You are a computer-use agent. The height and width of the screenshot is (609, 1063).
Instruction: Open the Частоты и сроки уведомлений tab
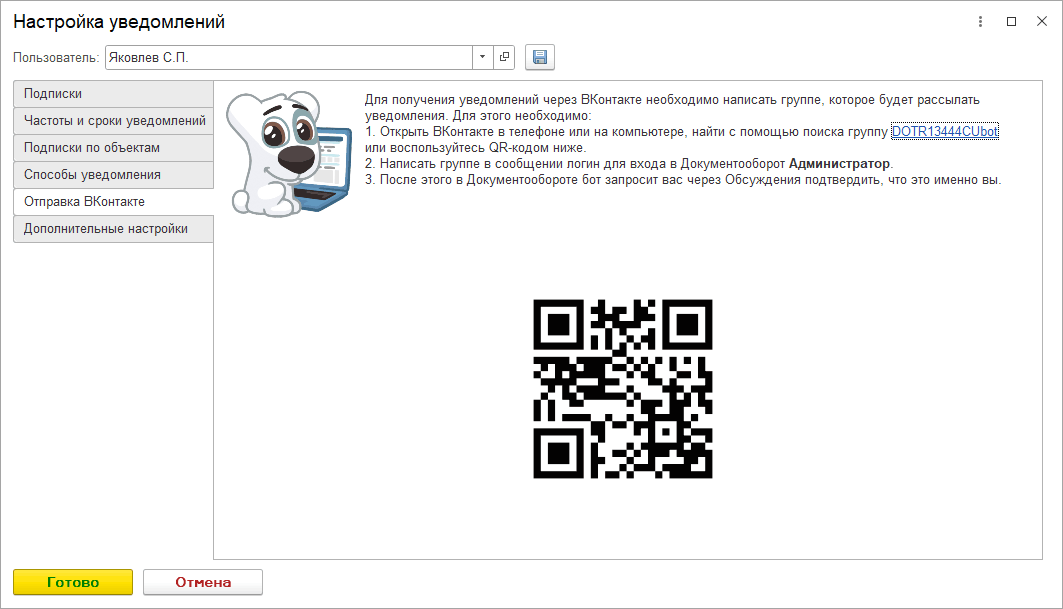(x=113, y=121)
